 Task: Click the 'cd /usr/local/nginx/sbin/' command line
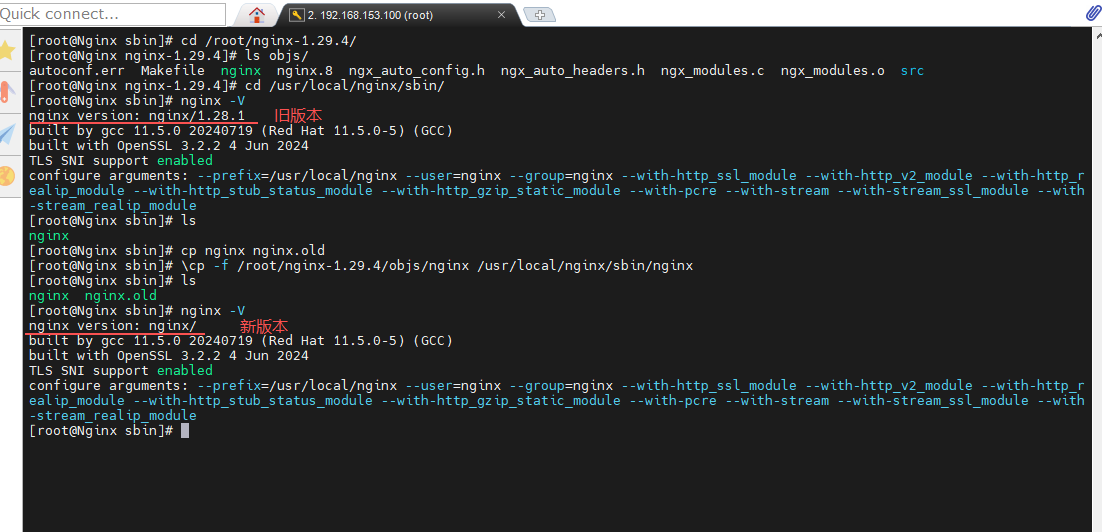[x=238, y=86]
